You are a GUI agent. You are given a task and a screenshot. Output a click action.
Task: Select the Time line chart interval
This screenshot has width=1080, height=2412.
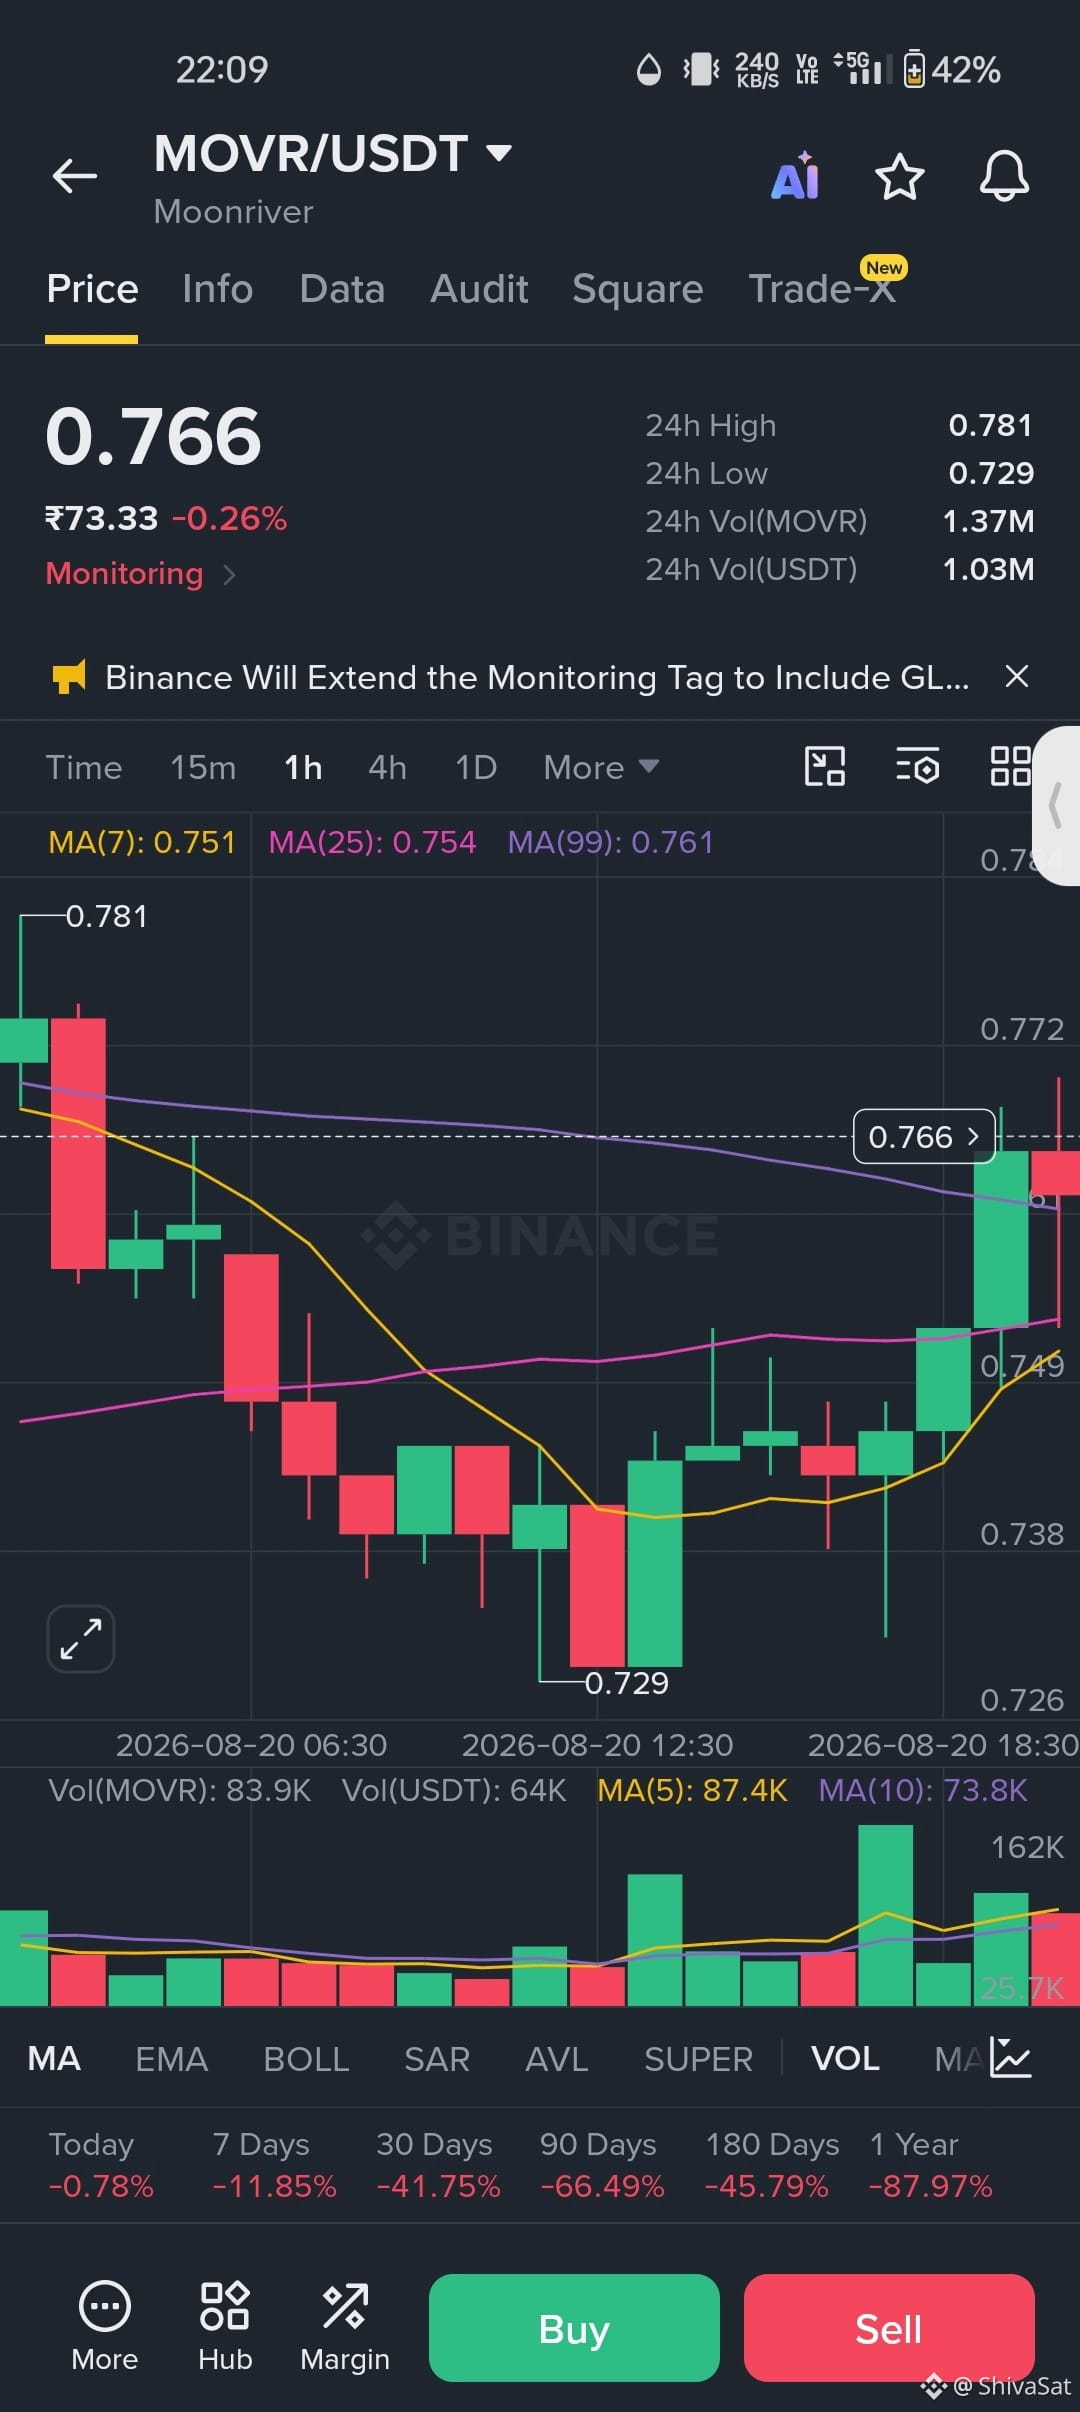(84, 767)
